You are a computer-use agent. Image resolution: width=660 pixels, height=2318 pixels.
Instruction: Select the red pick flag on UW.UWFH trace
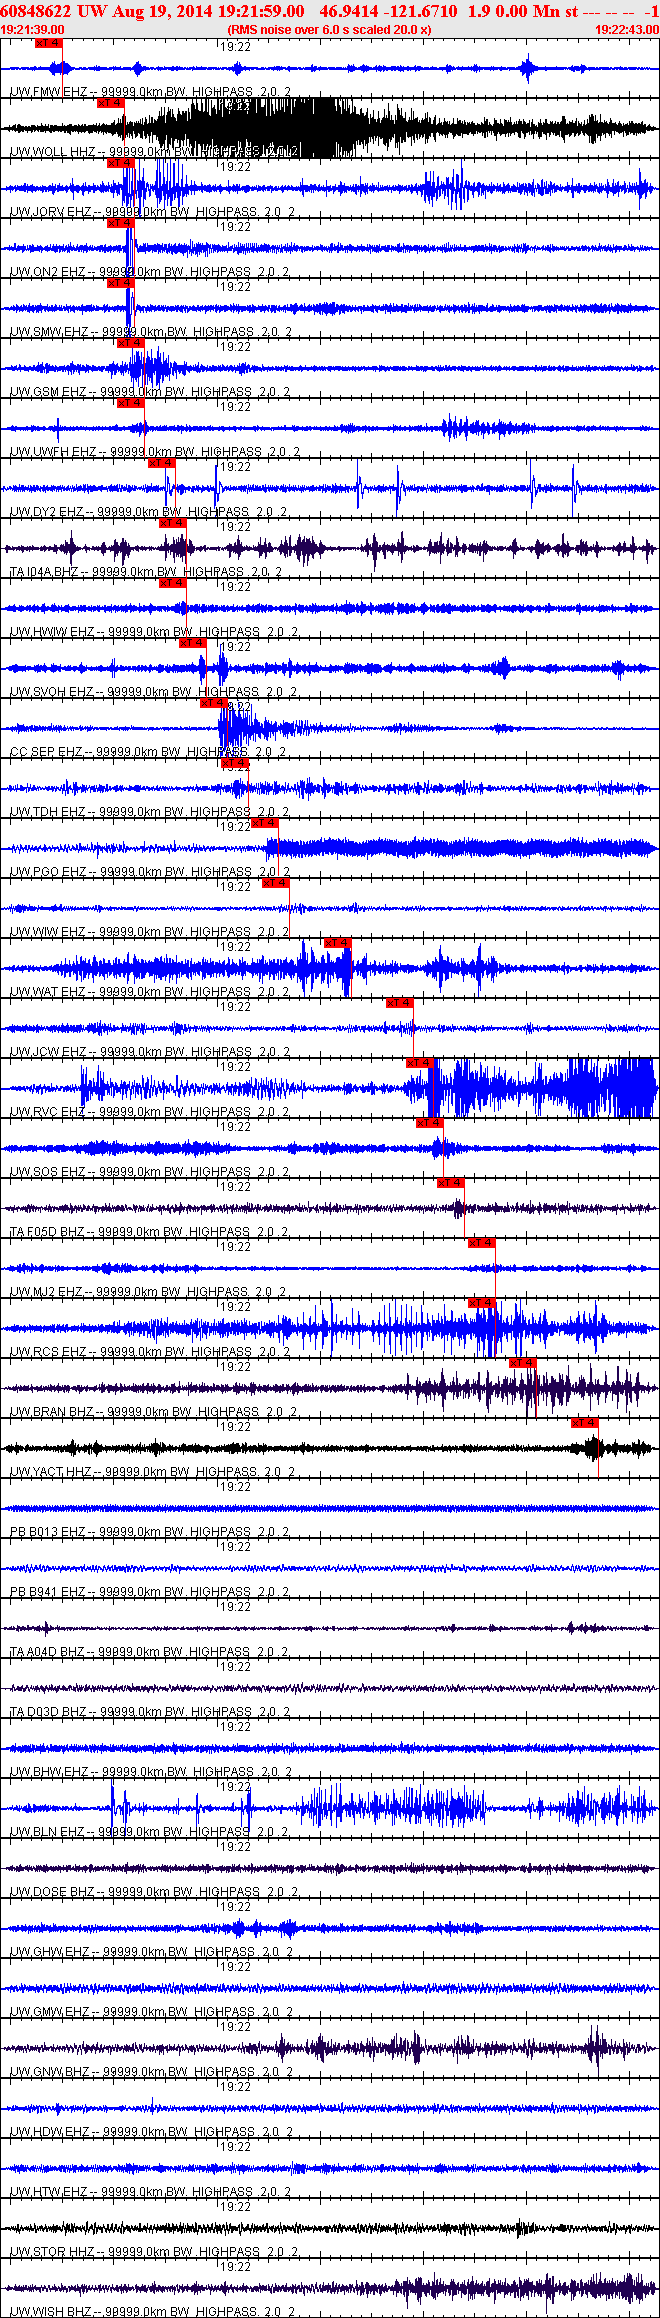[131, 403]
